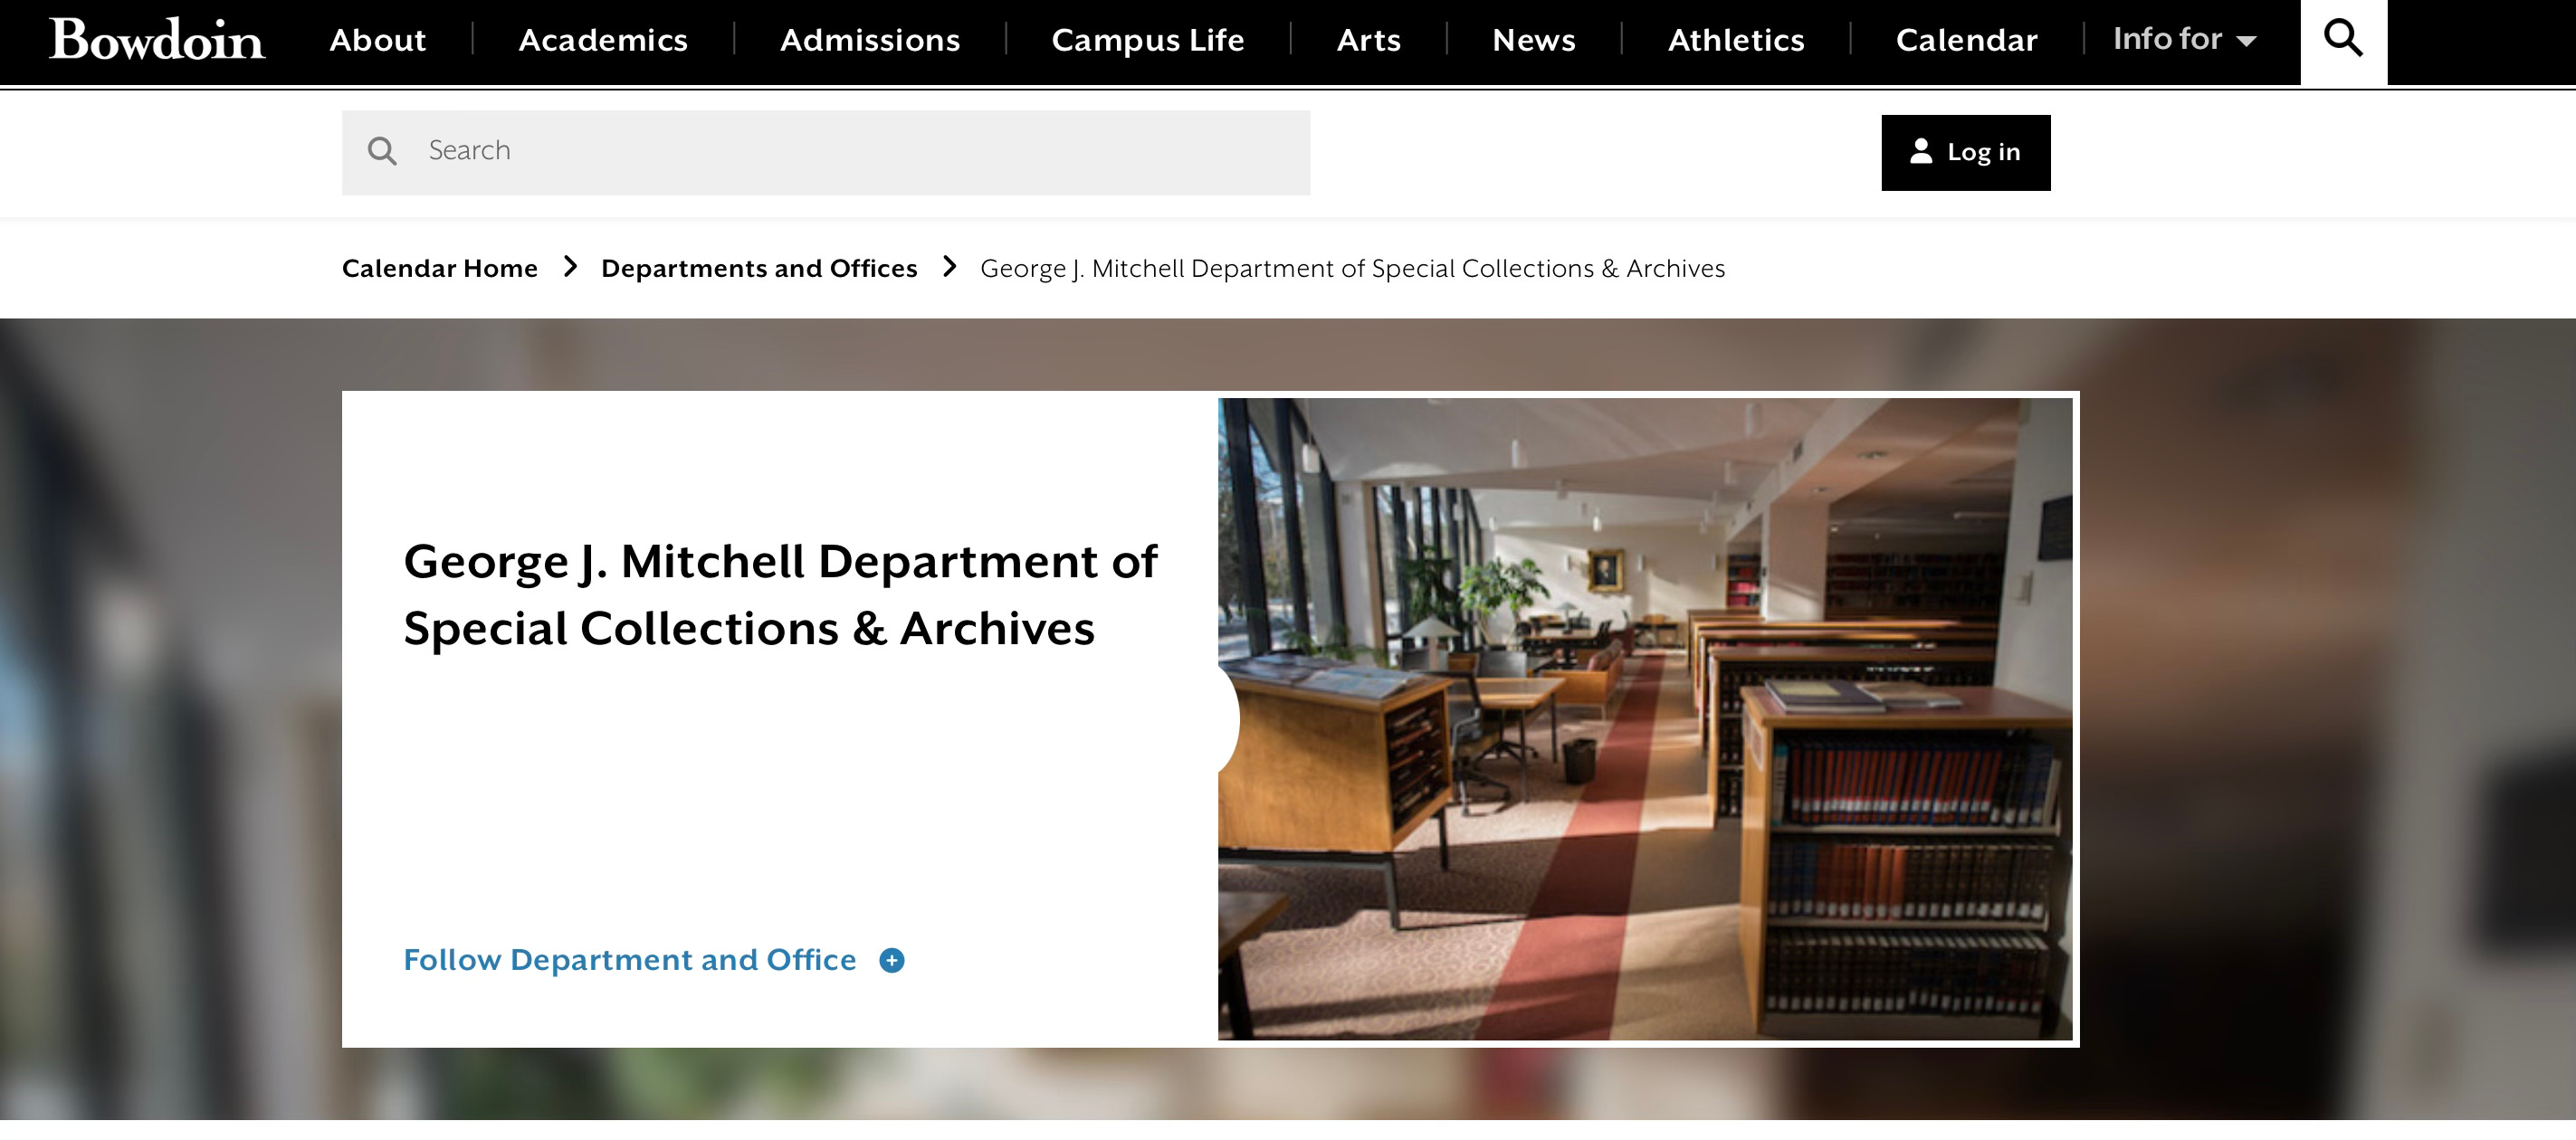
Task: Click the search field magnifier icon
Action: pyautogui.click(x=382, y=151)
